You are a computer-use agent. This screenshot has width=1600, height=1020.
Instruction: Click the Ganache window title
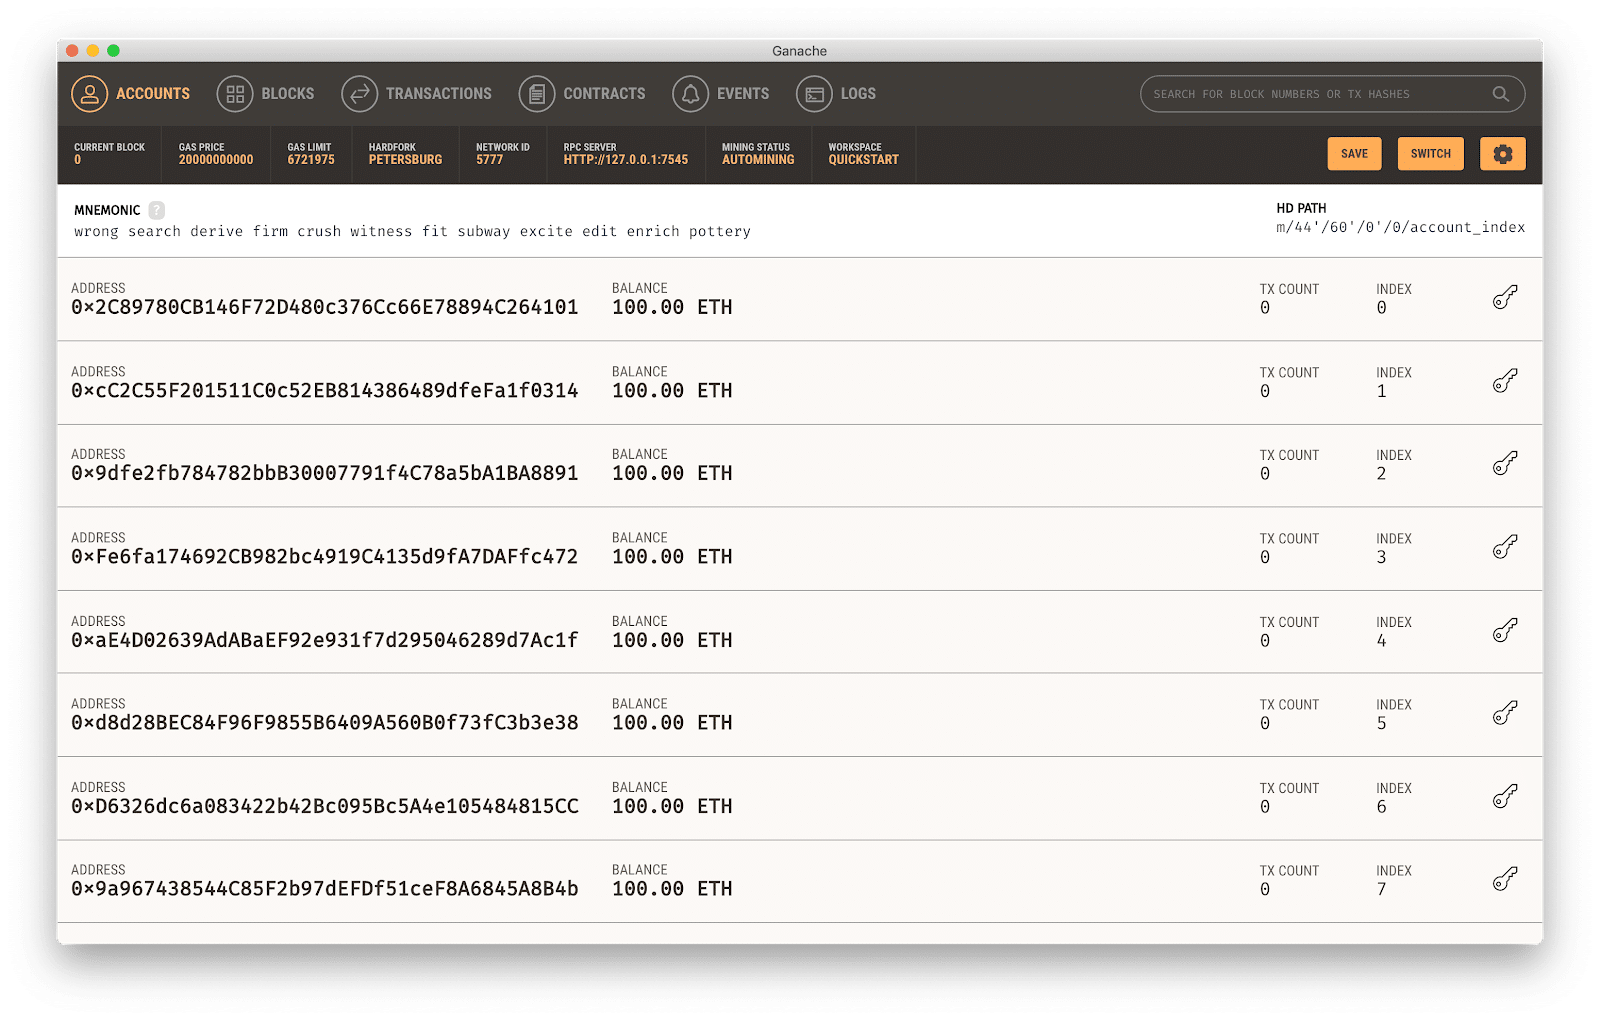799,51
